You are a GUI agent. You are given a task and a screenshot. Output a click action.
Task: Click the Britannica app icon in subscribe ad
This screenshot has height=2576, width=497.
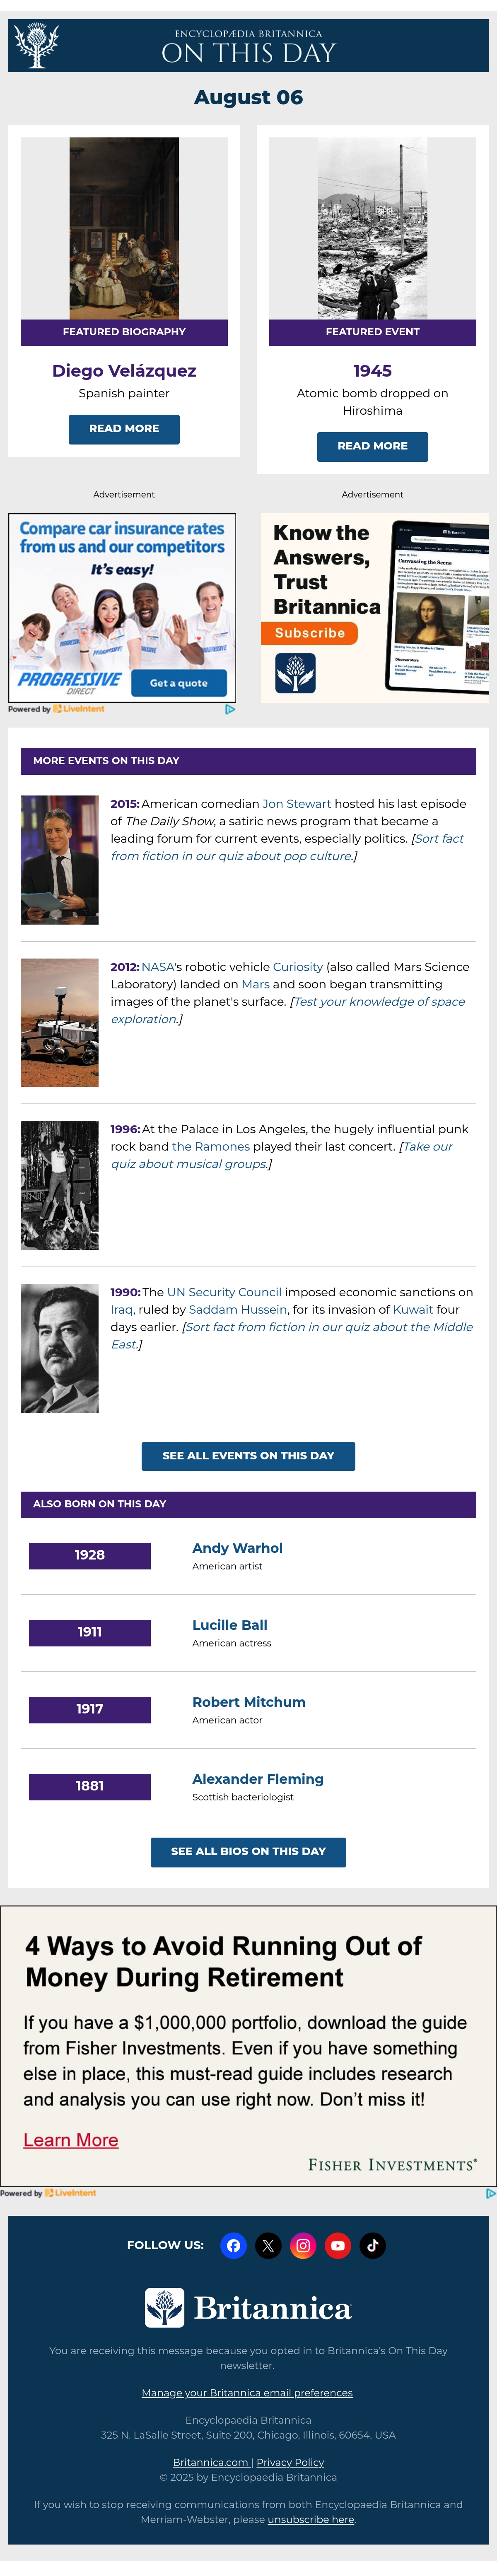[295, 673]
